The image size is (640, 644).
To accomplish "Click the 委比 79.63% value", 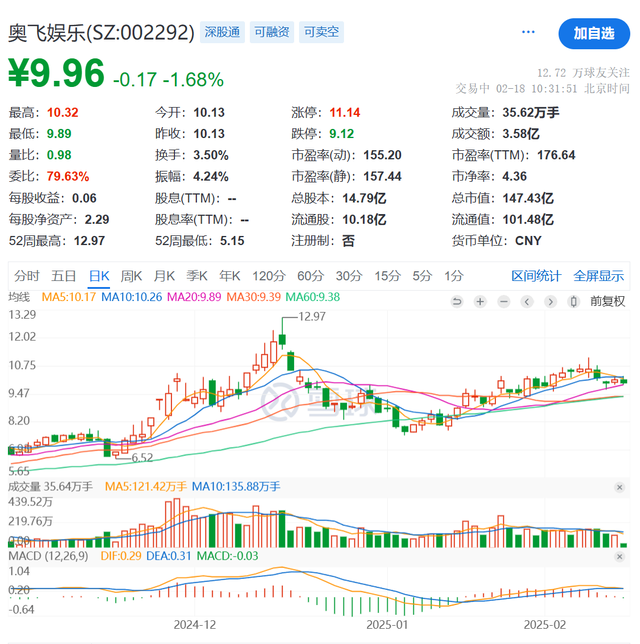I will (68, 177).
